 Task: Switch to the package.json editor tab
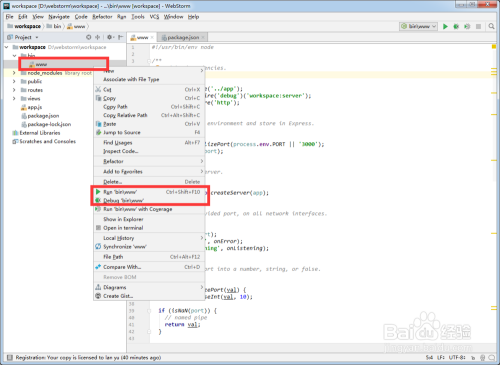183,37
